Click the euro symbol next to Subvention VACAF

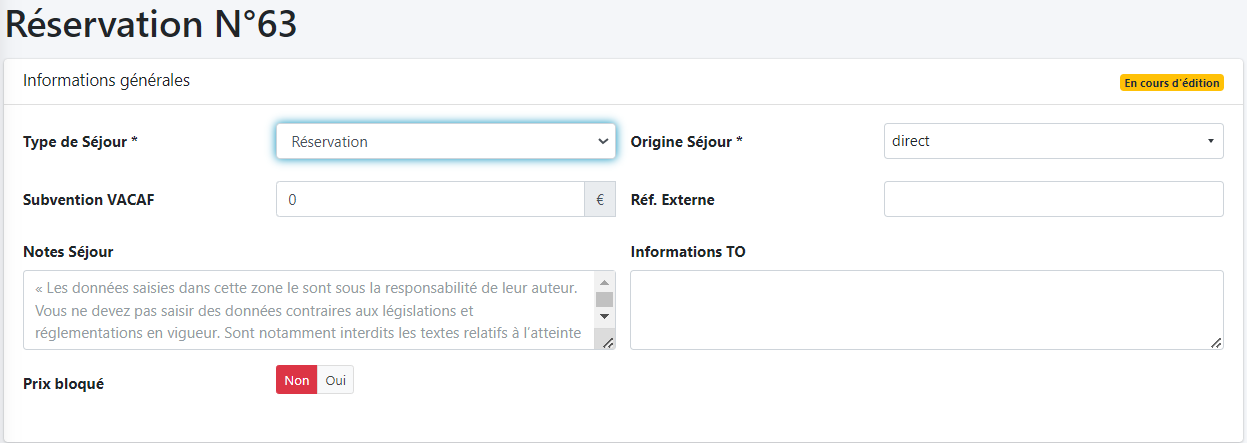600,199
